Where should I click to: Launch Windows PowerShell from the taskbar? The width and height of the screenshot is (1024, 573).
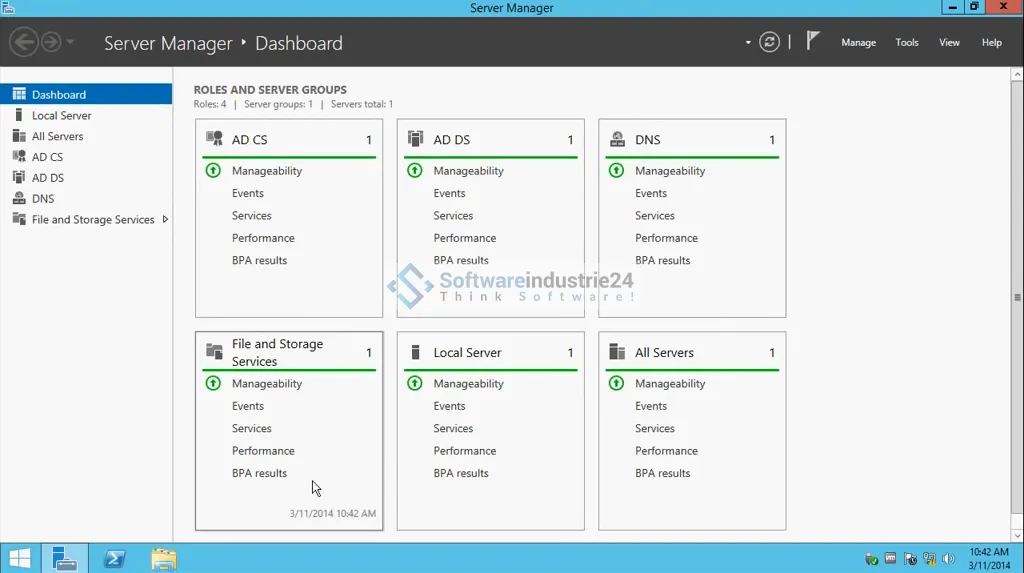(x=114, y=558)
